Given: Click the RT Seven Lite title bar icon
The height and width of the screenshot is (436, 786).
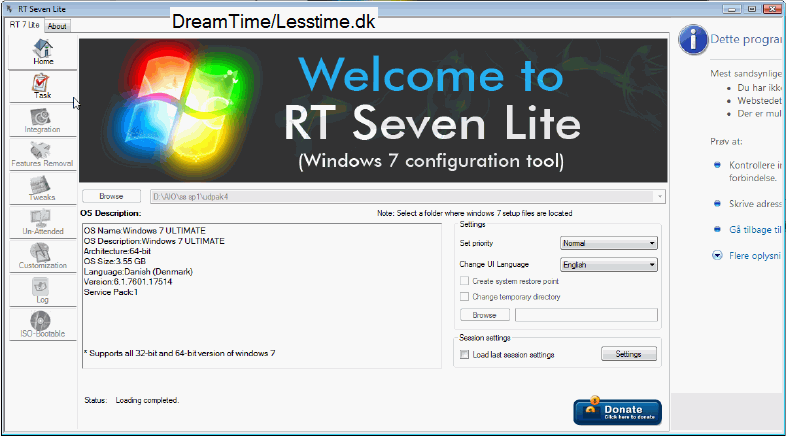Looking at the screenshot, I should [x=10, y=9].
